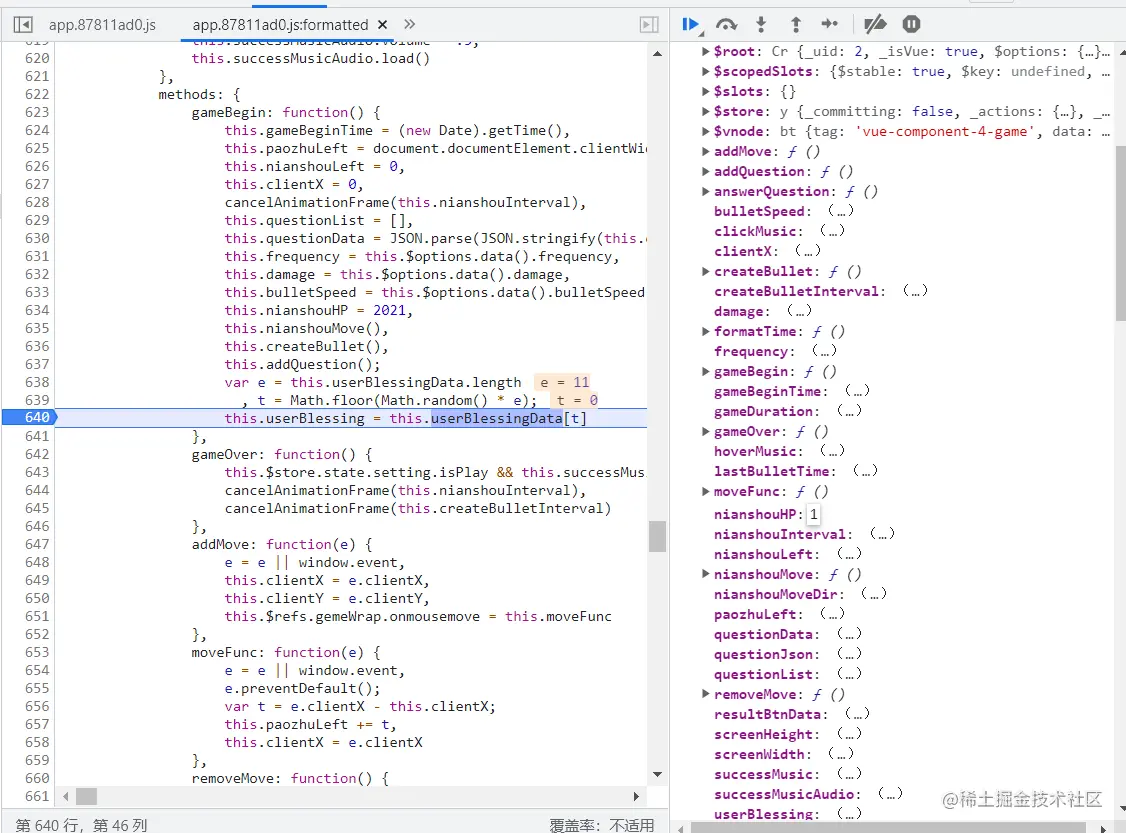This screenshot has width=1126, height=833.
Task: Expand removeMove function in scope
Action: [706, 694]
